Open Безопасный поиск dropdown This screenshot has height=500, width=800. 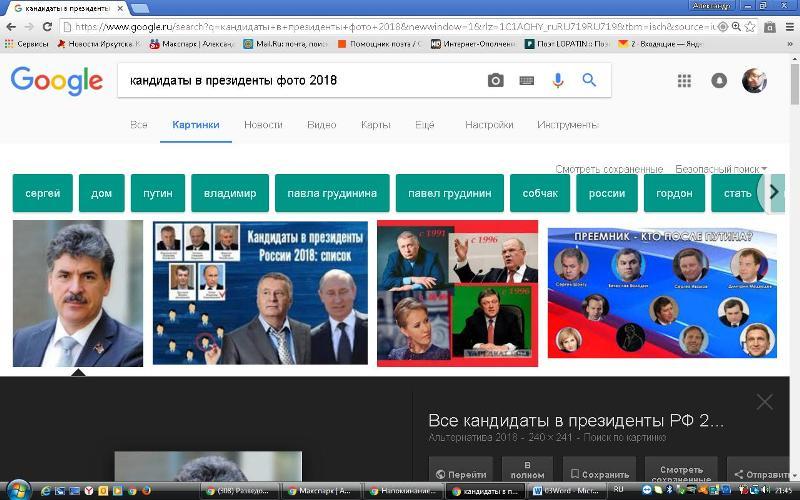721,169
